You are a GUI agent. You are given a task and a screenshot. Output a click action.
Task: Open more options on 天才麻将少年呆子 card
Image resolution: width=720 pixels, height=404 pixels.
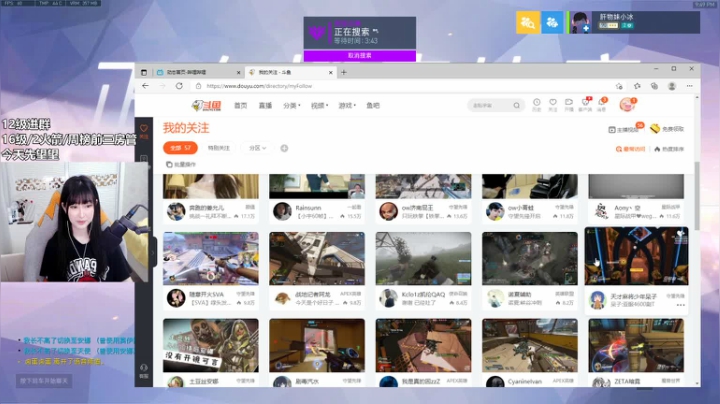680,305
